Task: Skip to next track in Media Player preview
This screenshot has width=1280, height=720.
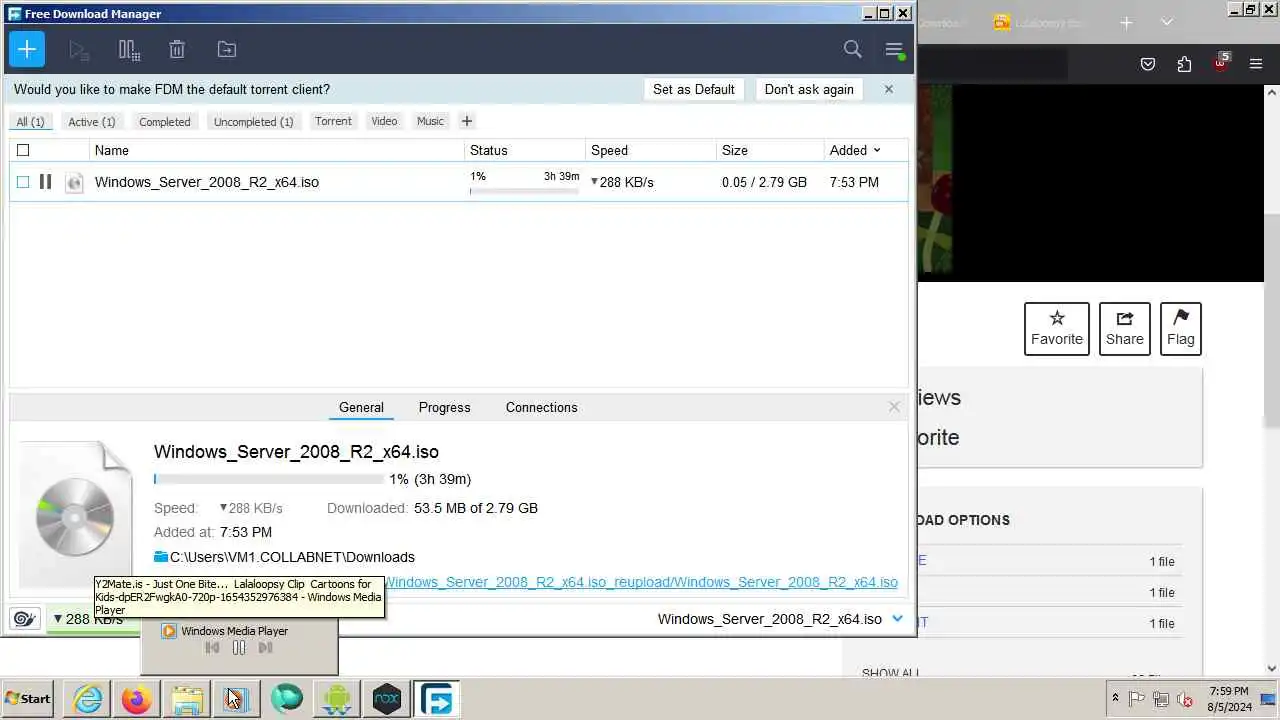Action: tap(265, 648)
